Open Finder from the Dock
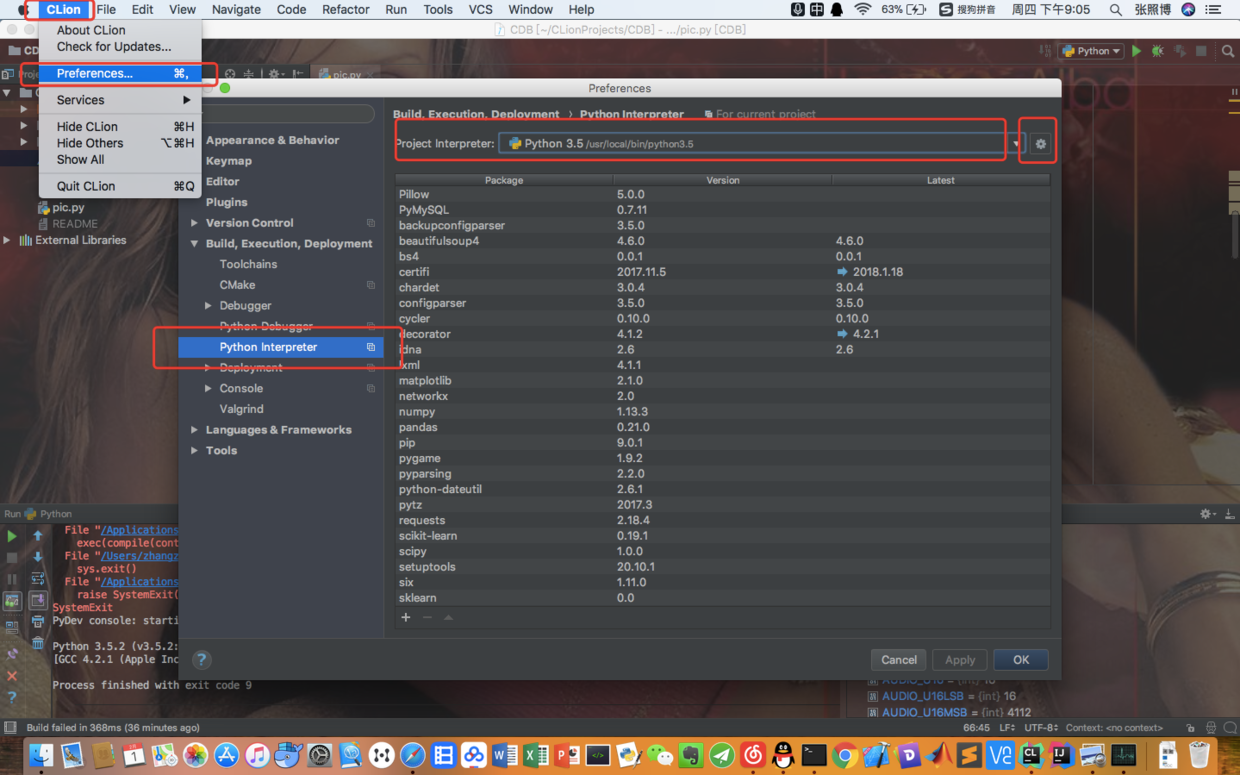This screenshot has height=775, width=1240. 41,756
